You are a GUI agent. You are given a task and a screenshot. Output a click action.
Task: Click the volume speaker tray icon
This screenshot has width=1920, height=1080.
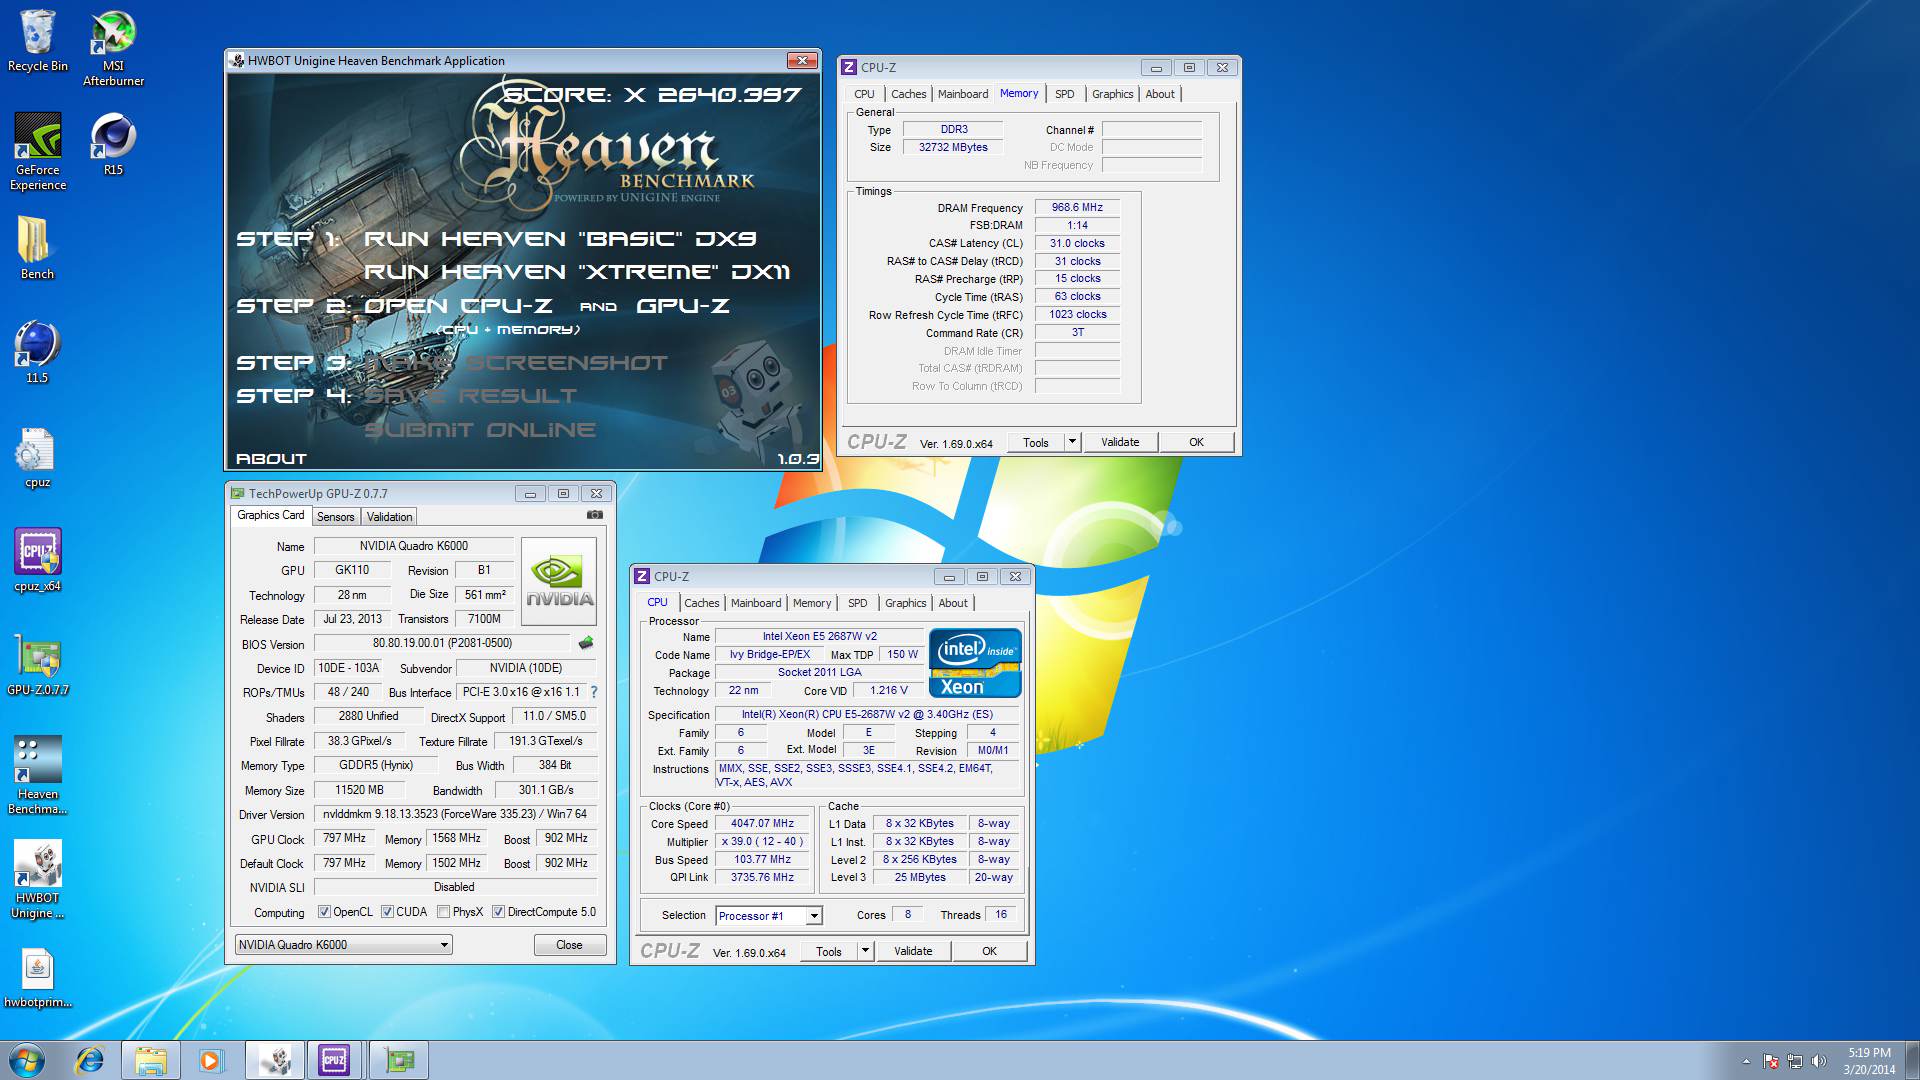coord(1819,1061)
